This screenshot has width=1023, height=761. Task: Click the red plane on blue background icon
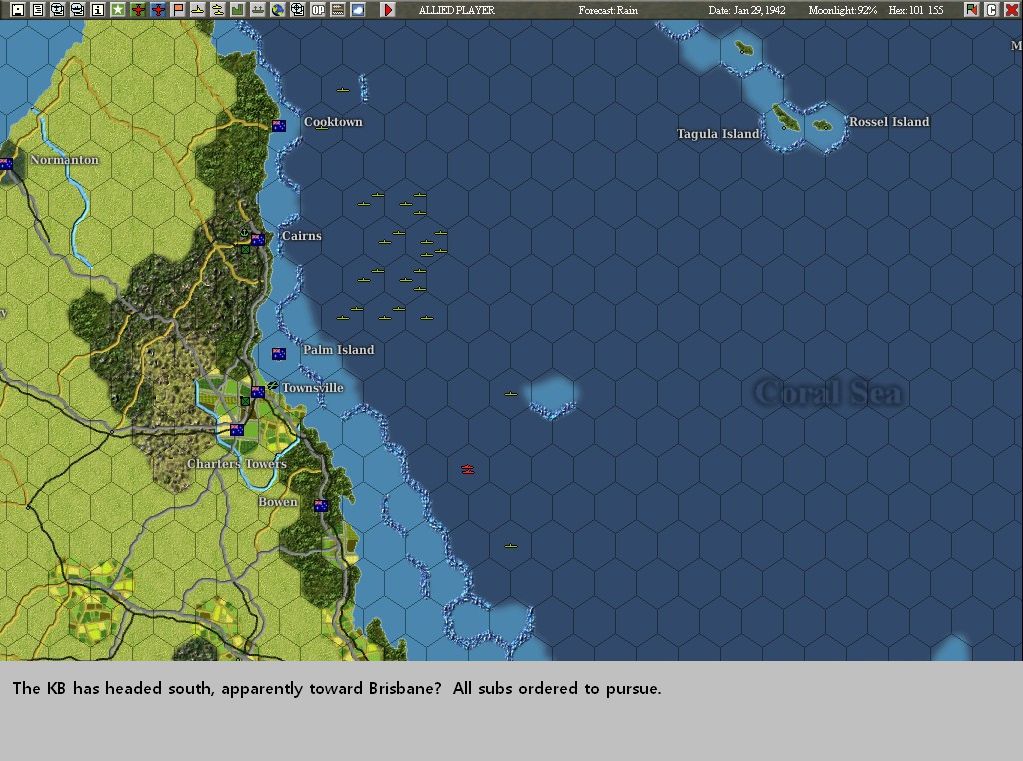(158, 10)
